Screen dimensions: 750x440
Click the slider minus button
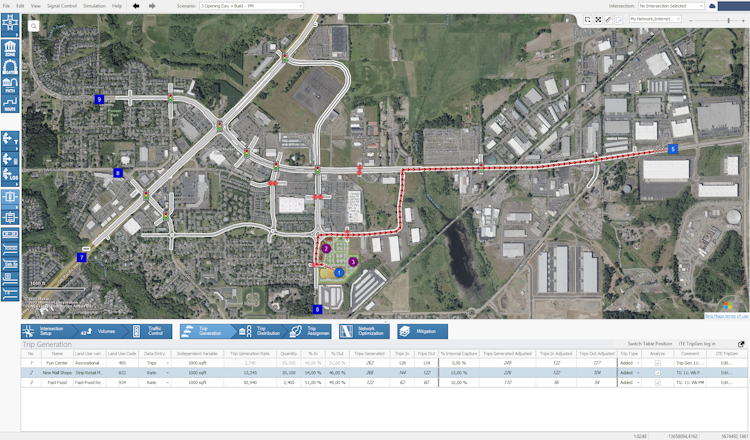pos(691,21)
